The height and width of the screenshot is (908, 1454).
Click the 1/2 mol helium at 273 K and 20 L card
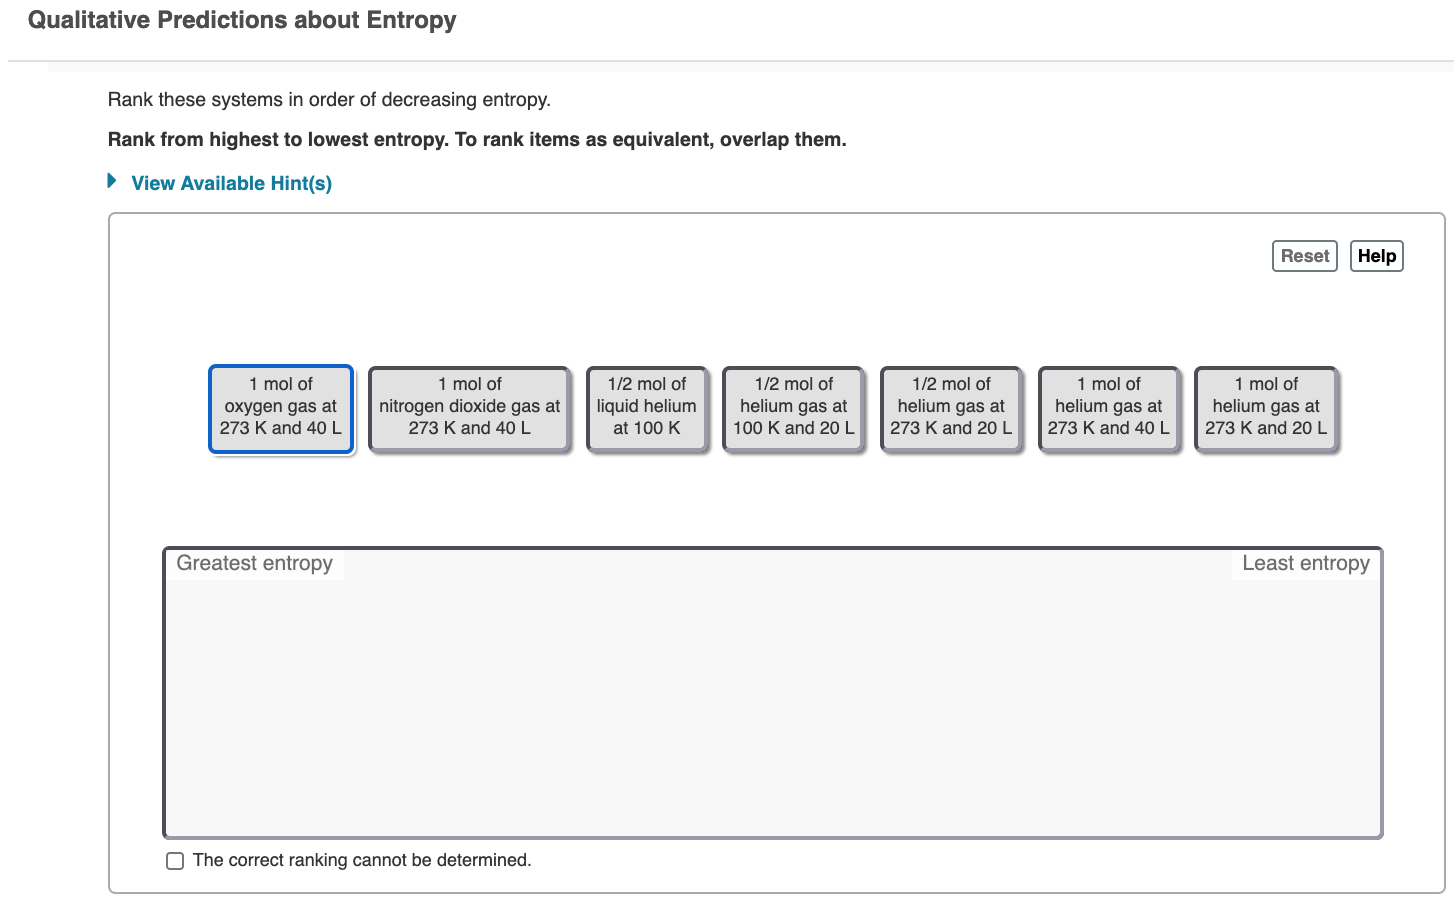(950, 406)
